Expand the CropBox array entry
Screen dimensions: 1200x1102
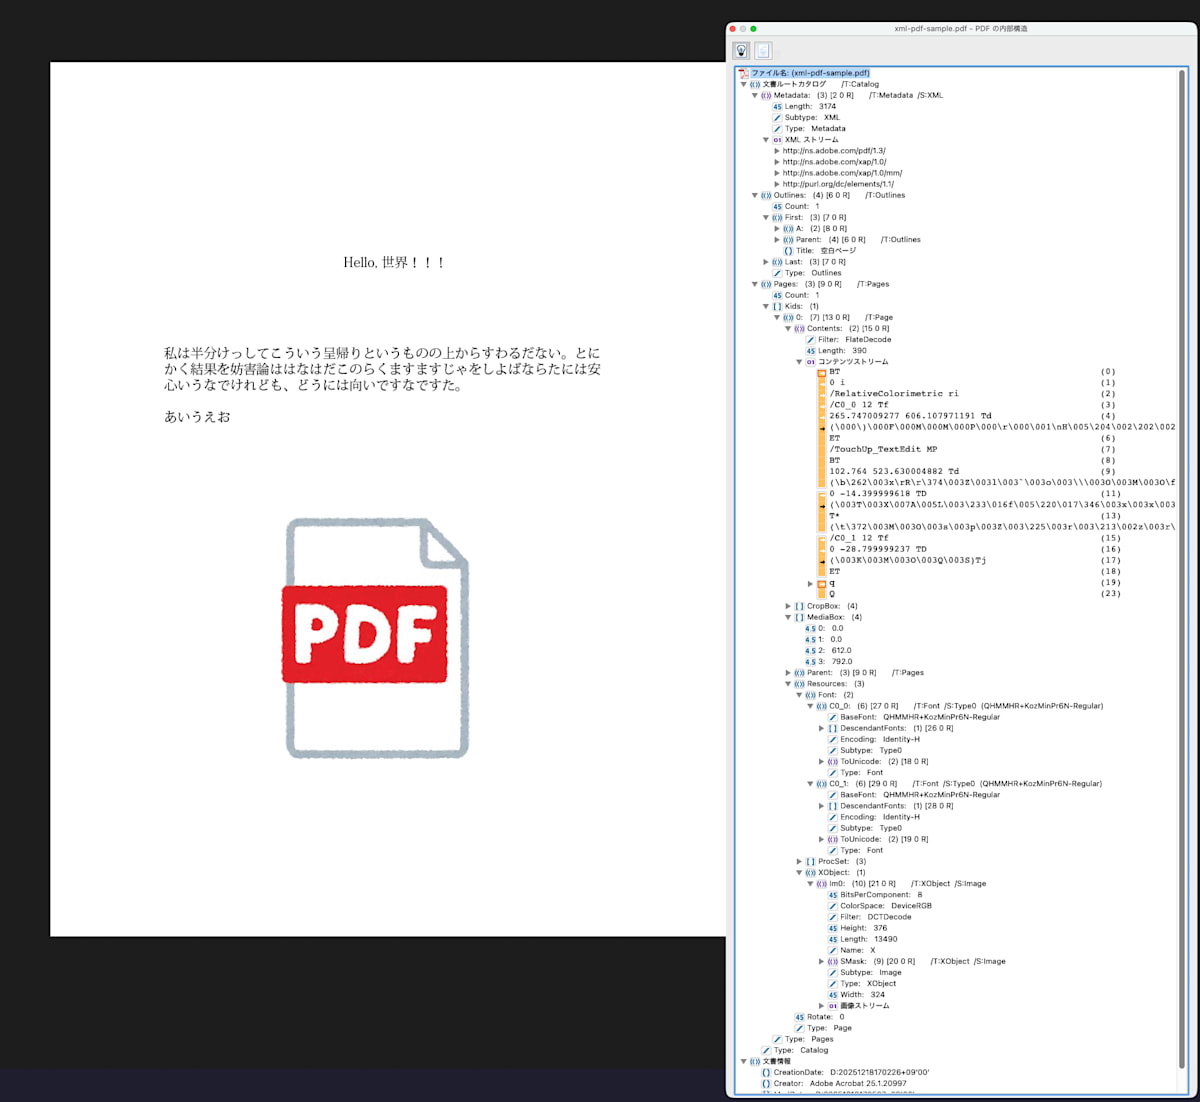coord(787,605)
